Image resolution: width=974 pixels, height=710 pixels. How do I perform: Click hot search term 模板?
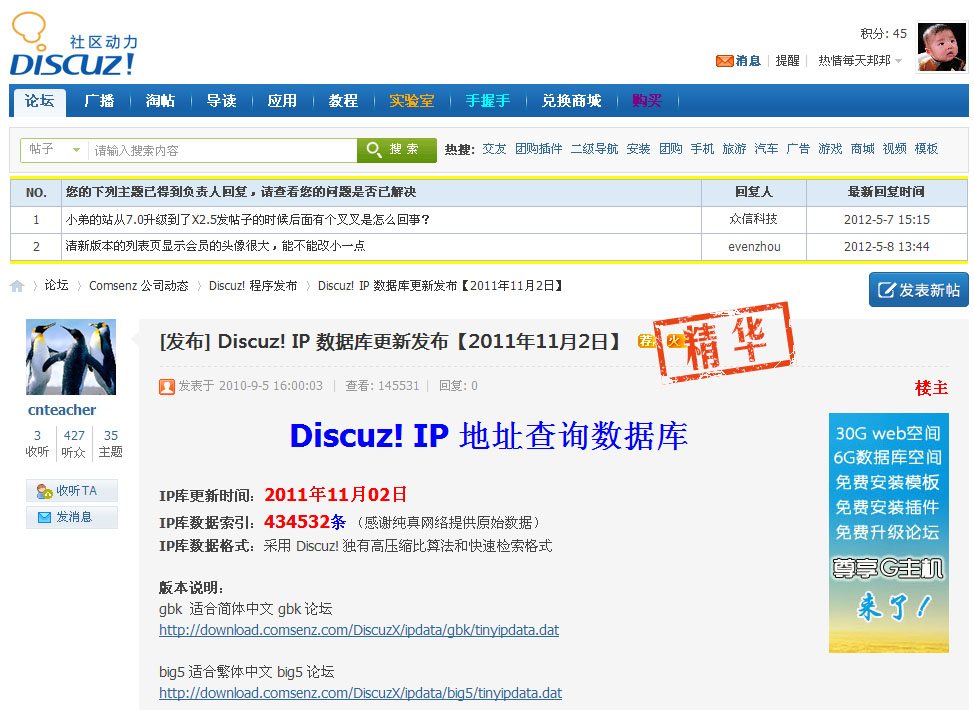point(926,149)
